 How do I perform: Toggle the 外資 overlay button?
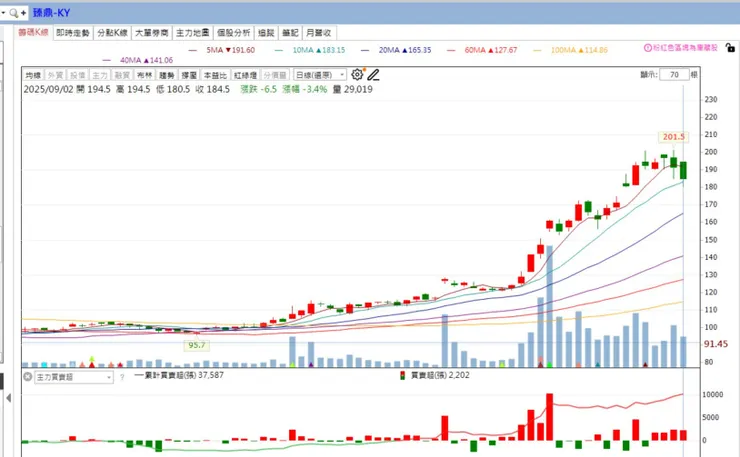[55, 75]
